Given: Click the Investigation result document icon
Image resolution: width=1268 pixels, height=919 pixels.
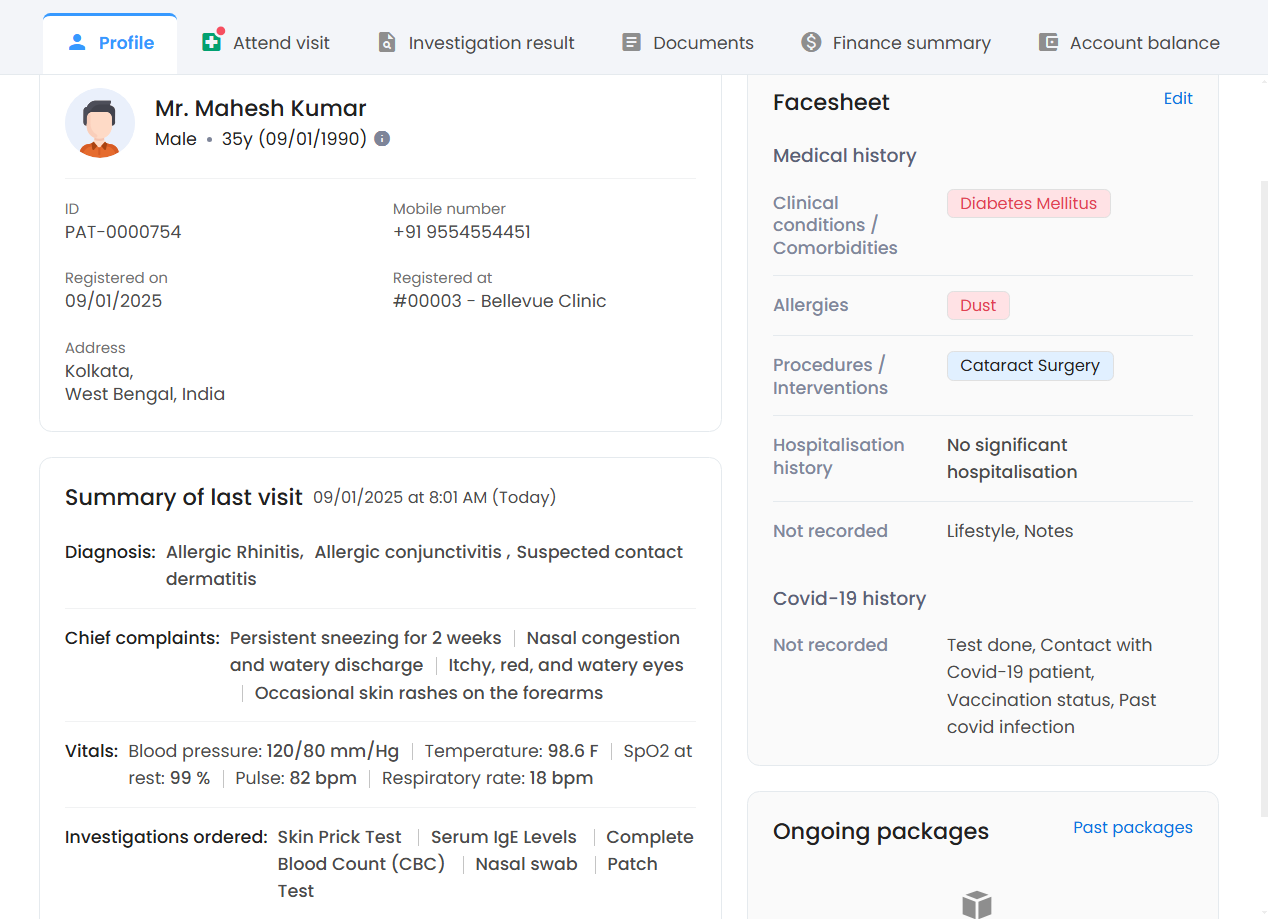Looking at the screenshot, I should tap(386, 42).
